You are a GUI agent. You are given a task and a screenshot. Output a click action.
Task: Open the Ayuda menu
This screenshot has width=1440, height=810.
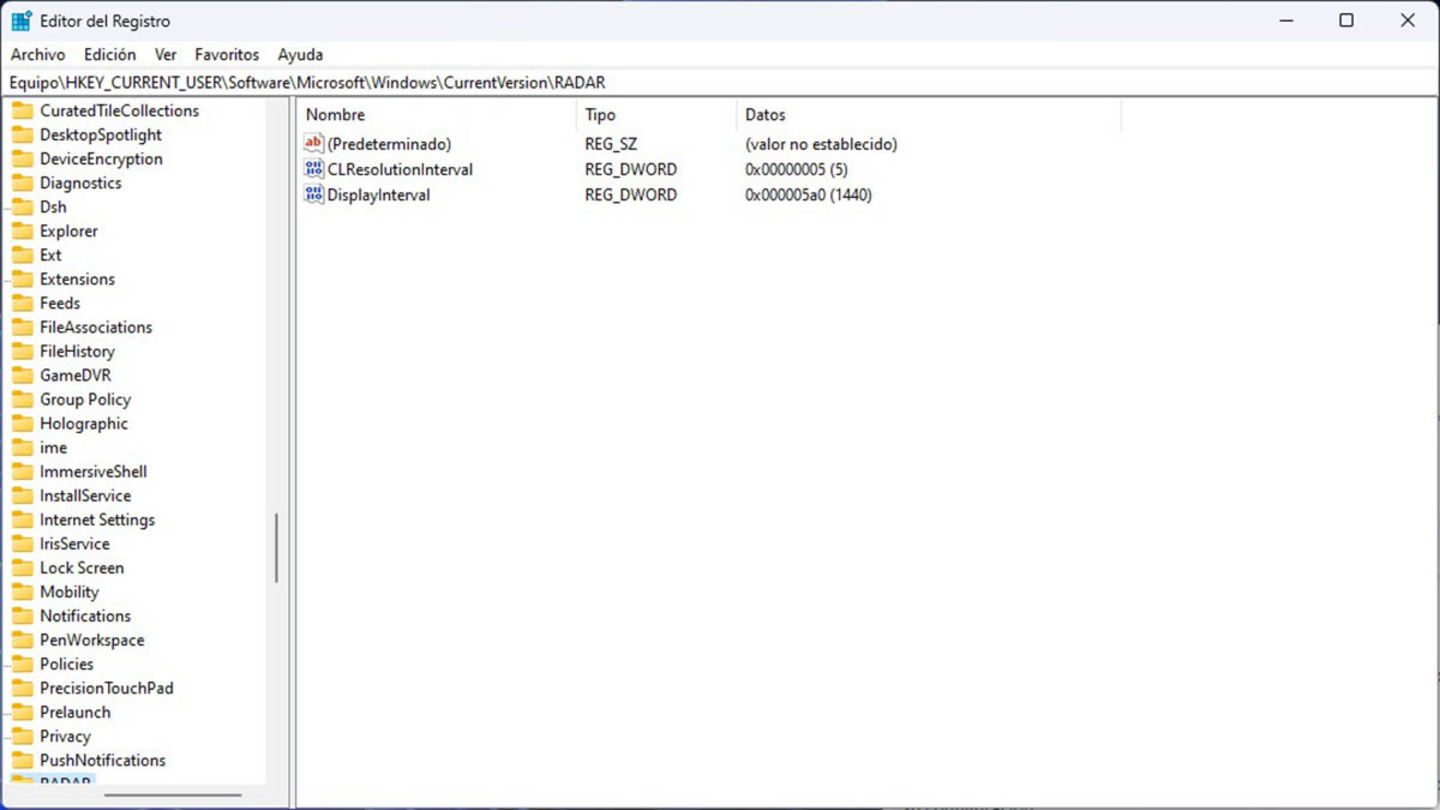coord(300,55)
